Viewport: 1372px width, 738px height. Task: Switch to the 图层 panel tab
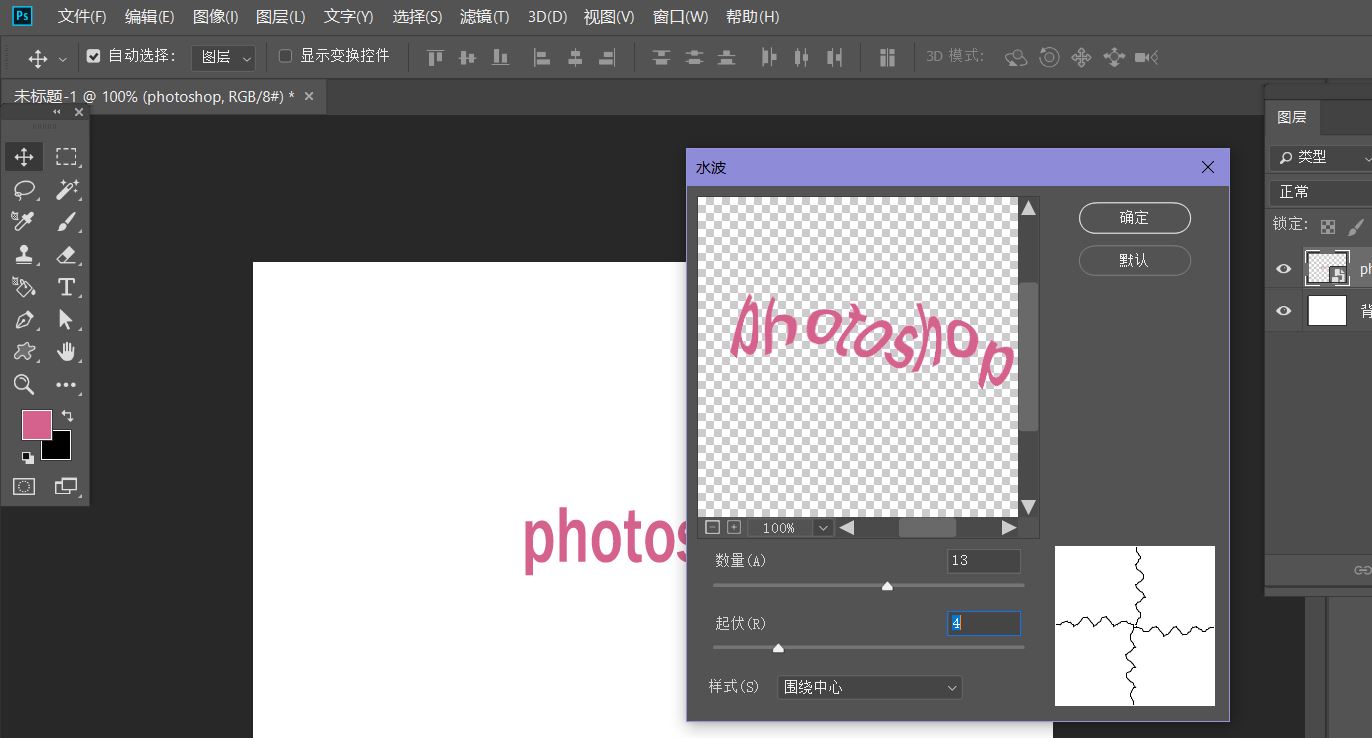click(1292, 117)
